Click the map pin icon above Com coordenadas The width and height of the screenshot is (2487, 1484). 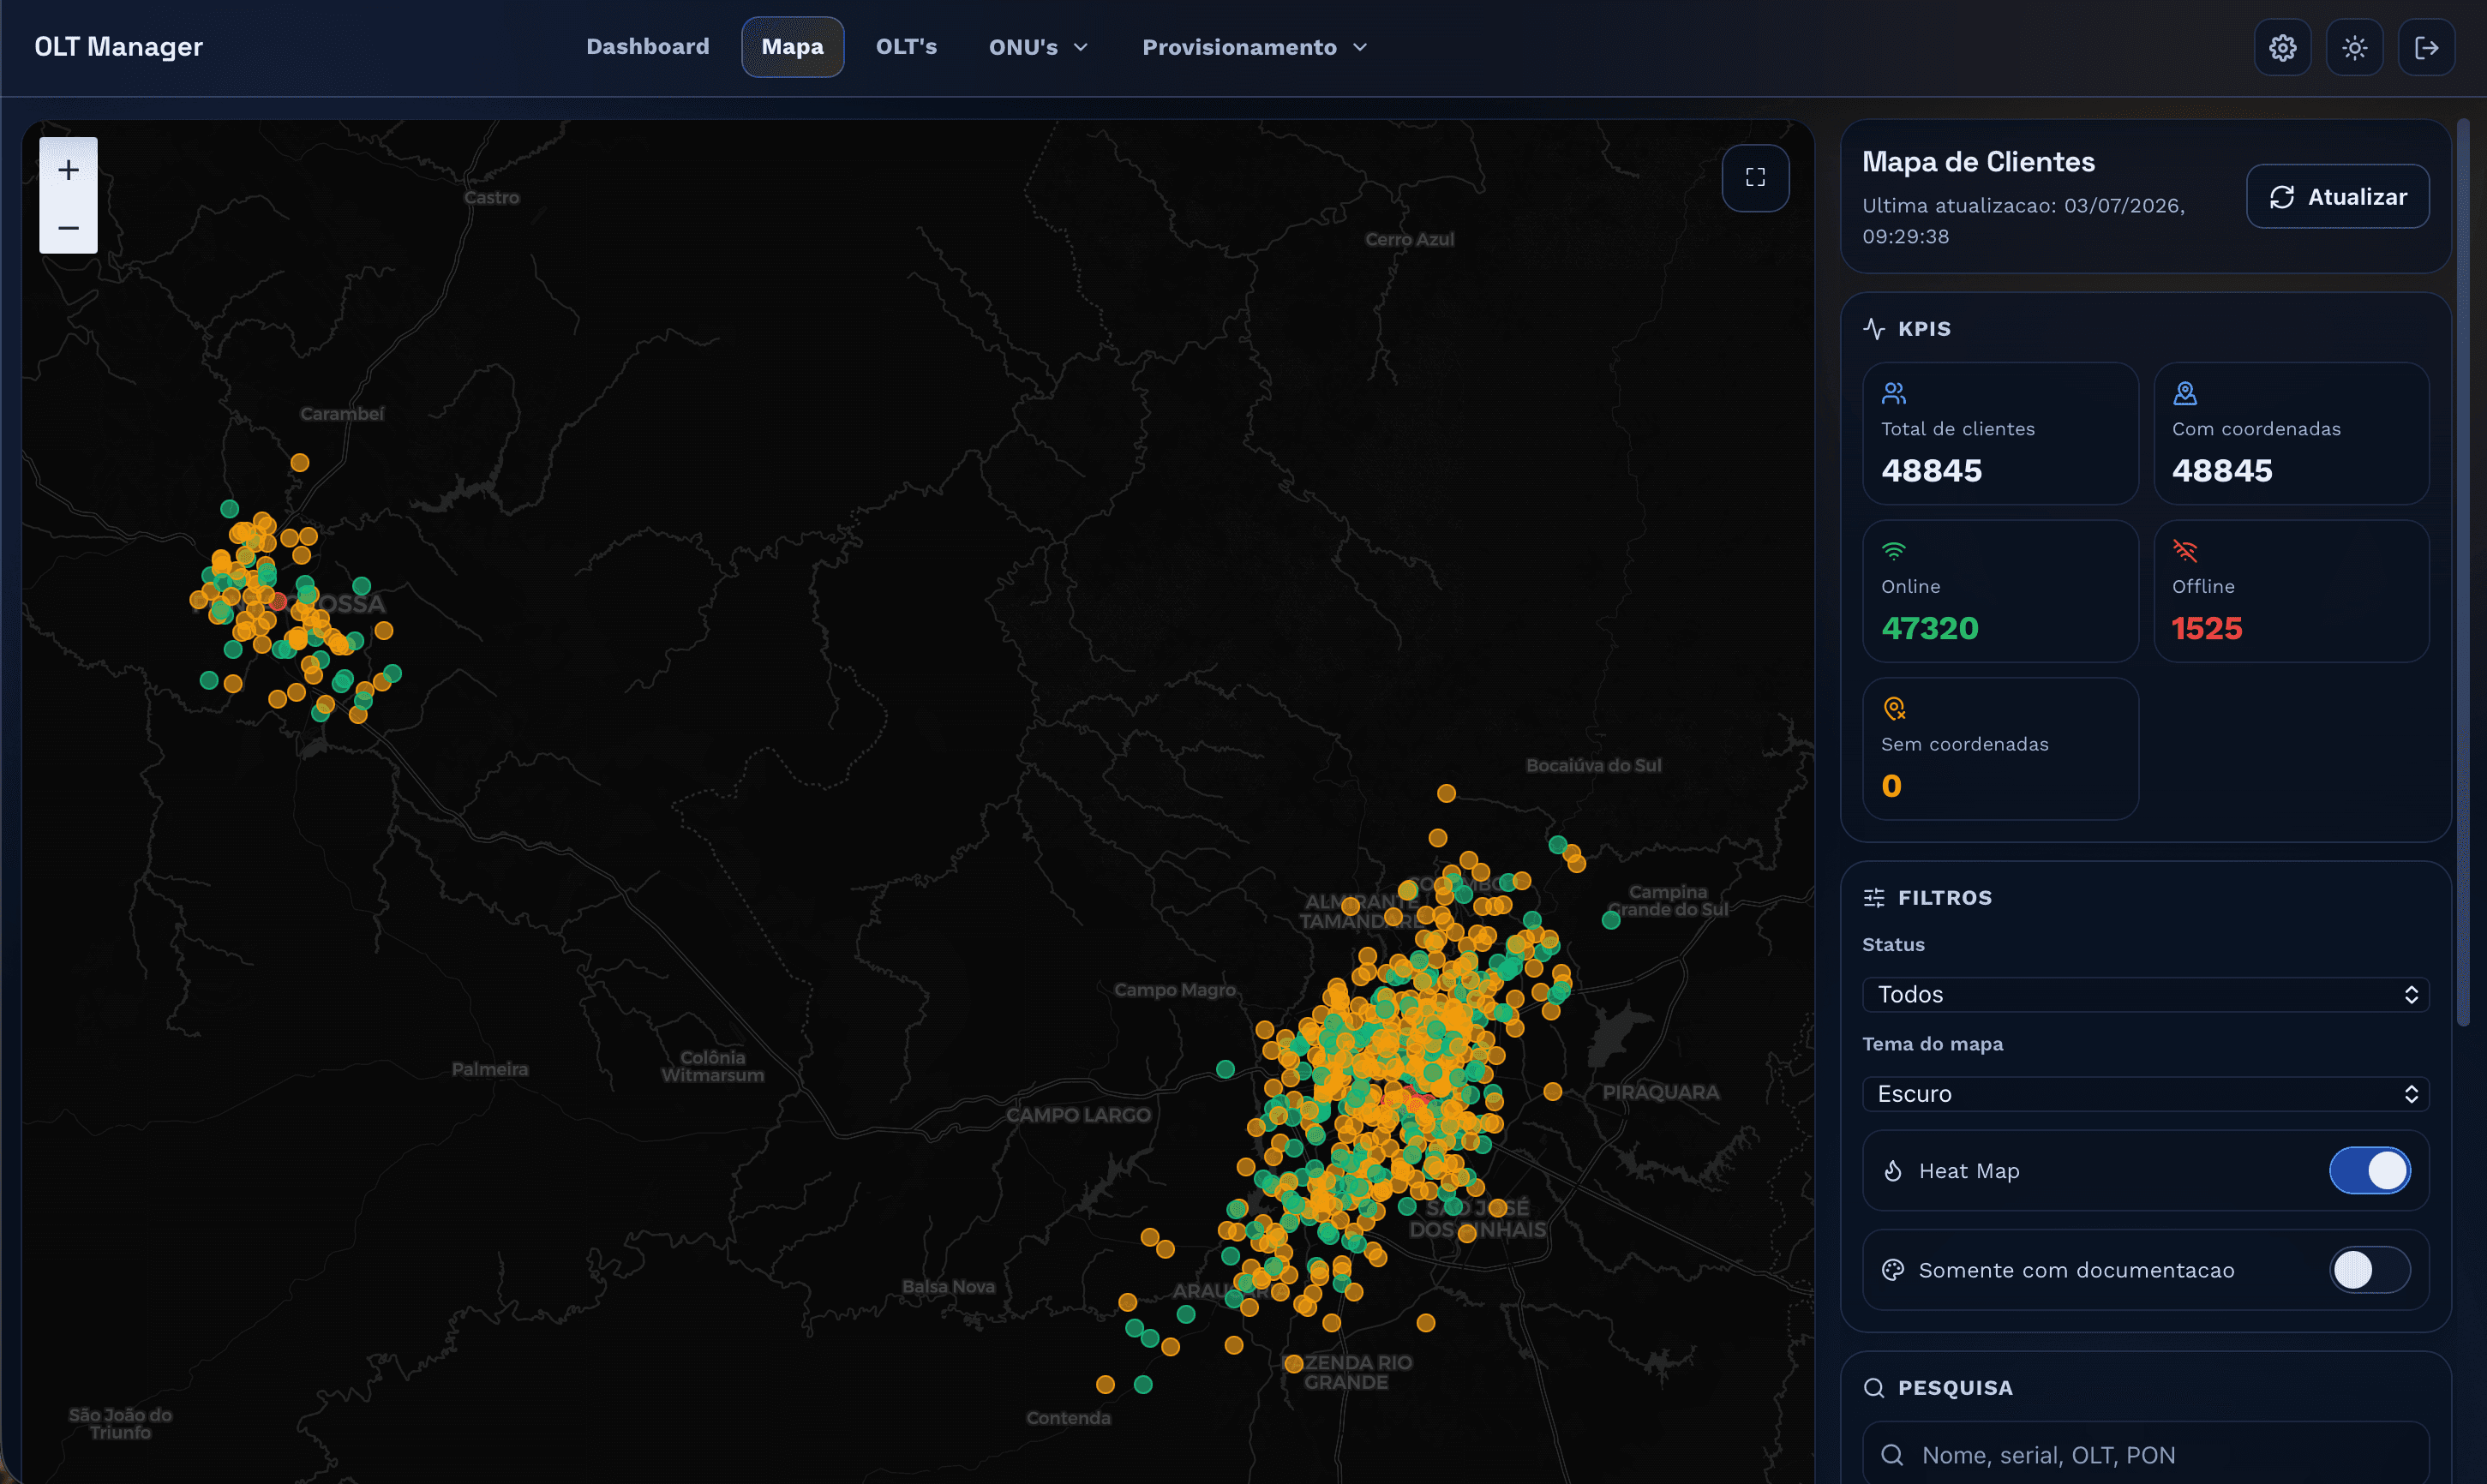pos(2185,393)
